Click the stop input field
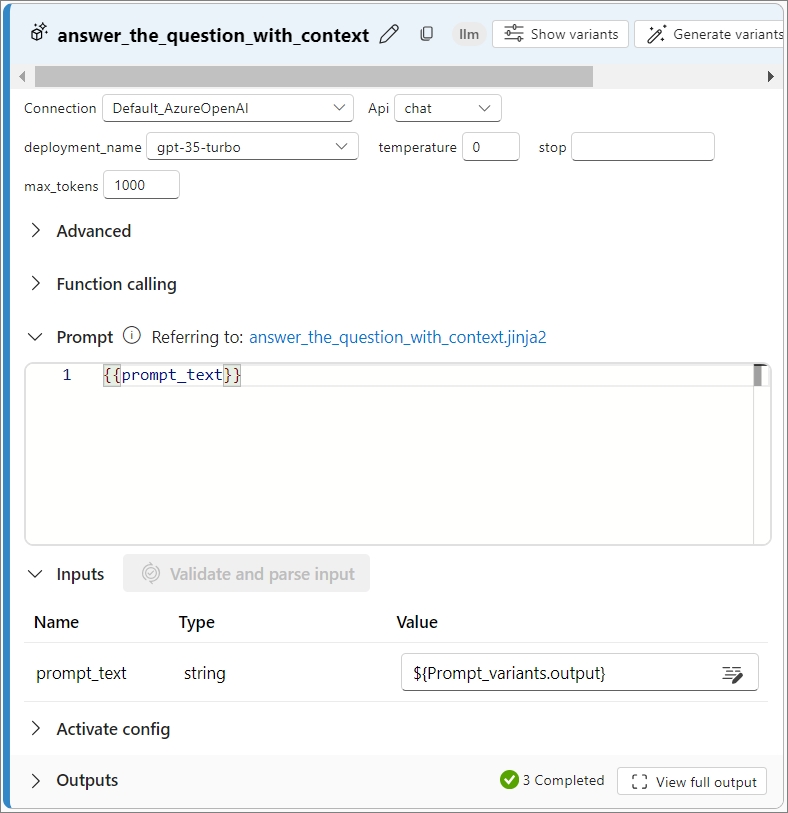The width and height of the screenshot is (788, 813). coord(642,147)
